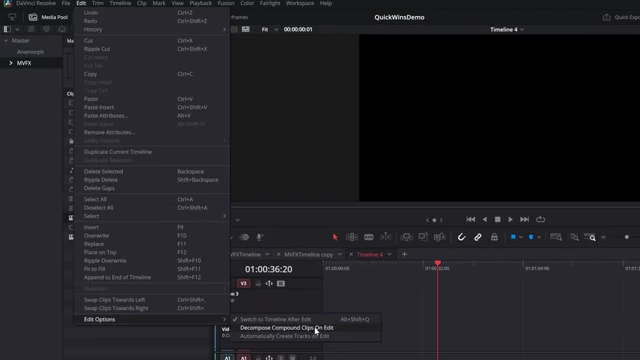
Task: Toggle Switch to Timeline After Edit option
Action: (306, 319)
